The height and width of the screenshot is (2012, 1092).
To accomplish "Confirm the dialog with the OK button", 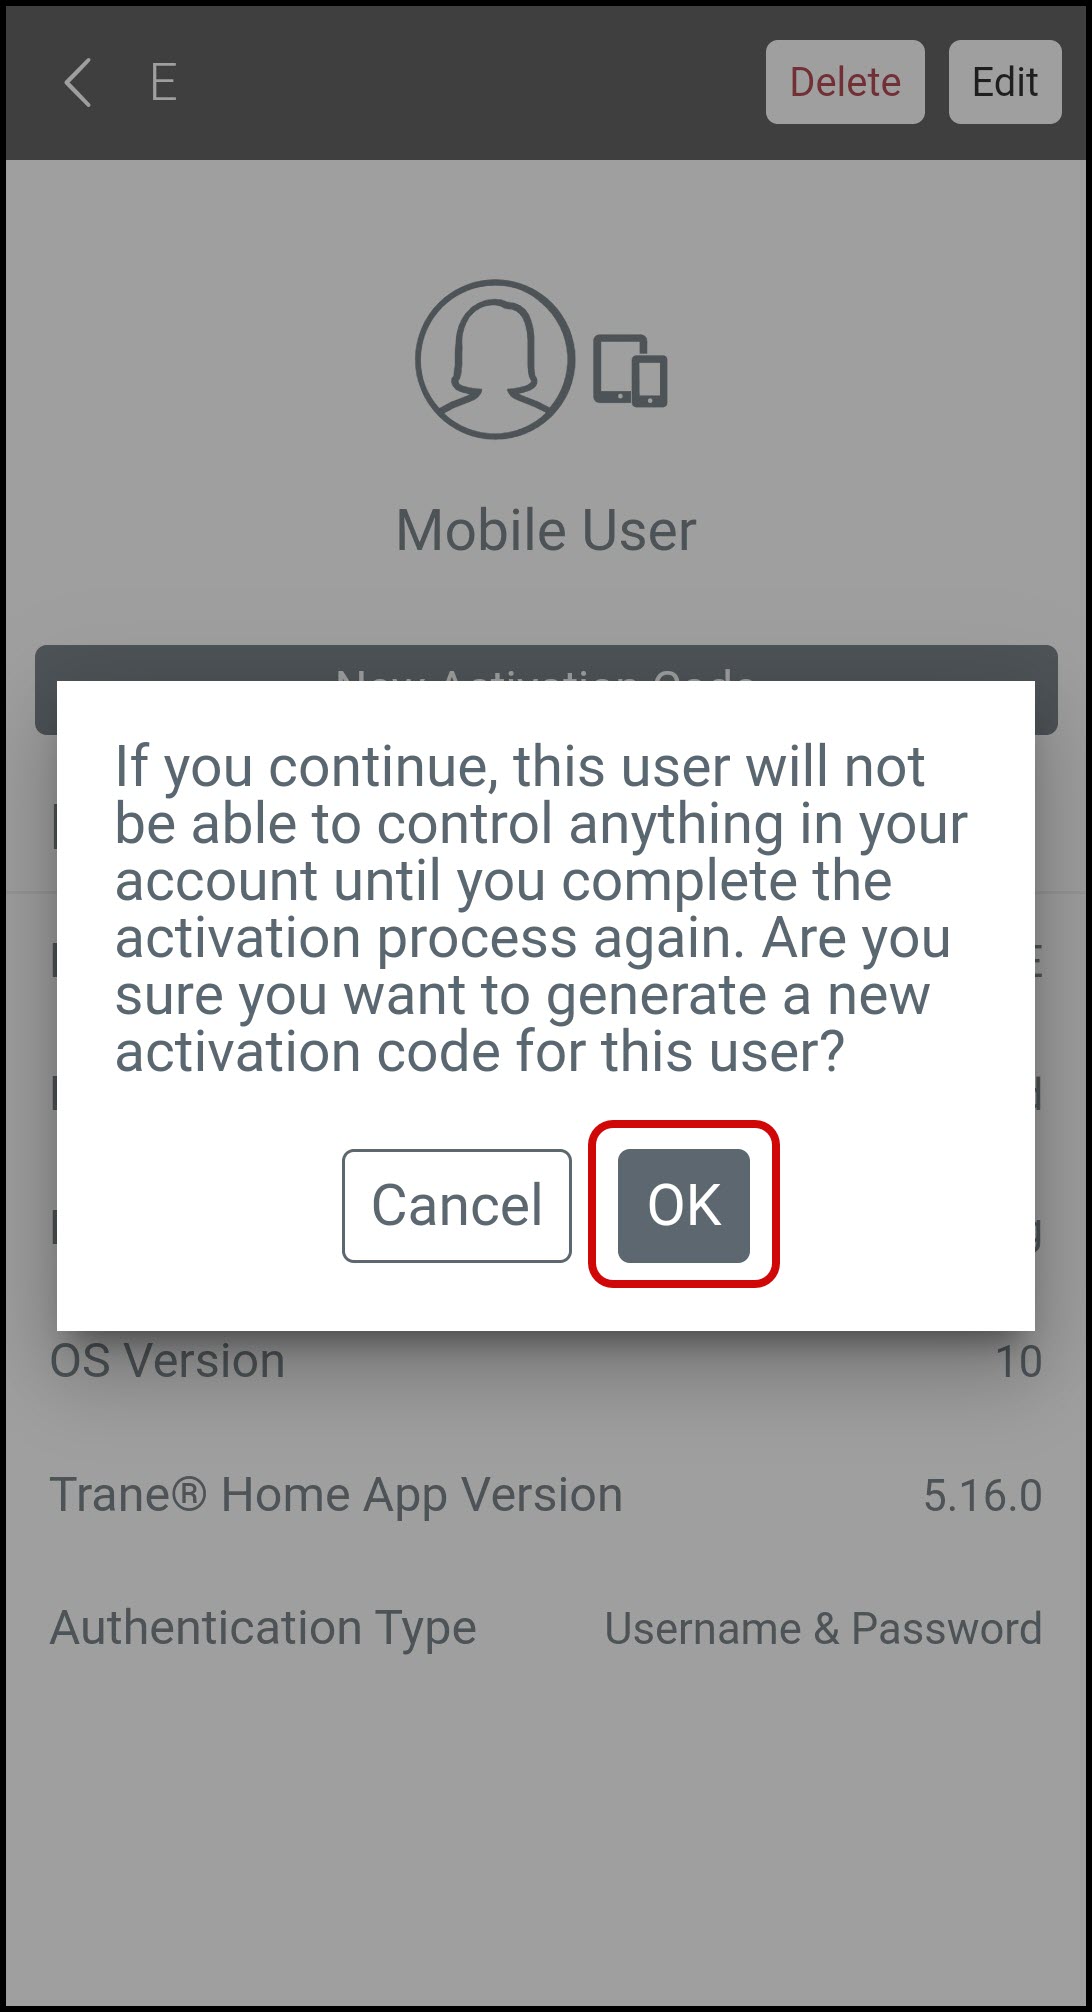I will coord(684,1205).
